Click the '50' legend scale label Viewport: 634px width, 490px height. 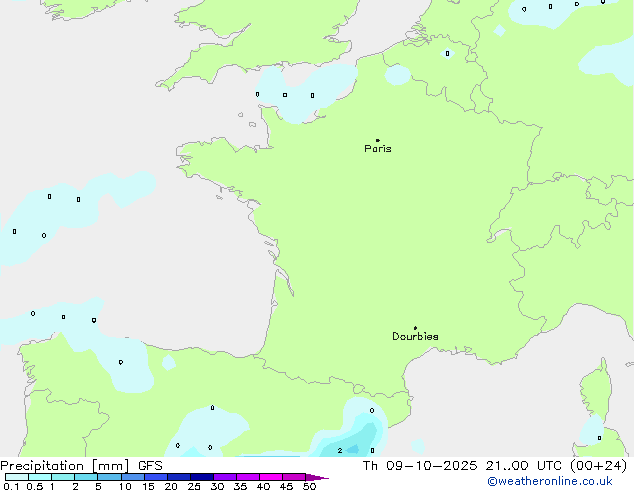click(x=309, y=486)
